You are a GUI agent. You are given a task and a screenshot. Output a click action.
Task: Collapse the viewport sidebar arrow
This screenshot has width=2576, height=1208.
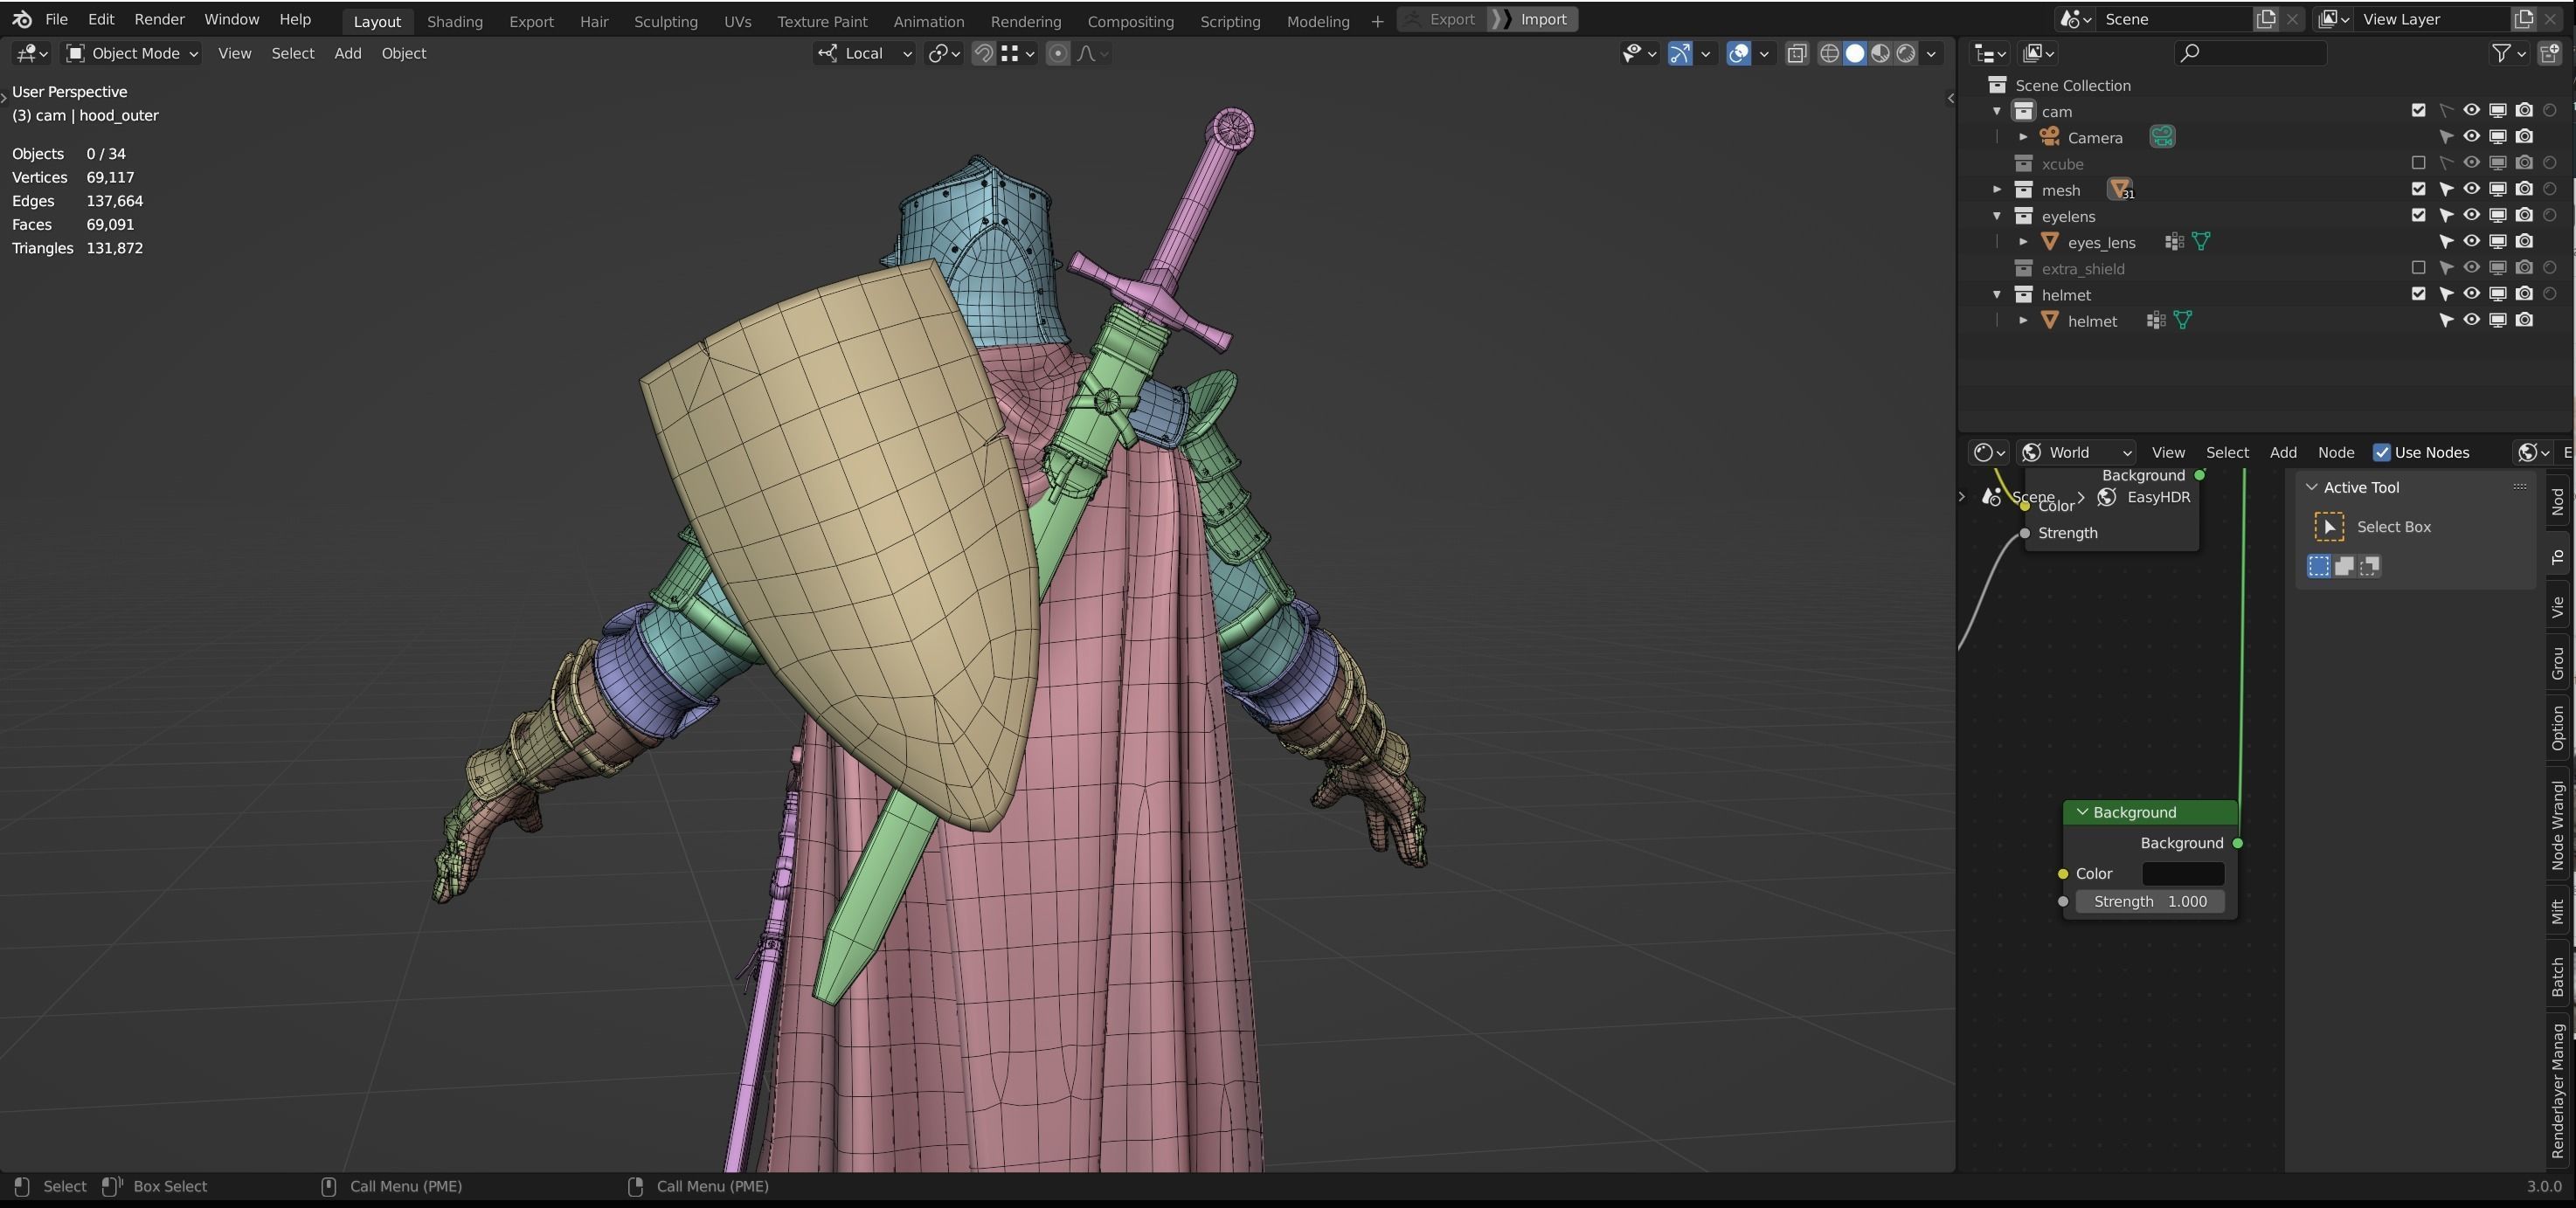click(x=1950, y=98)
